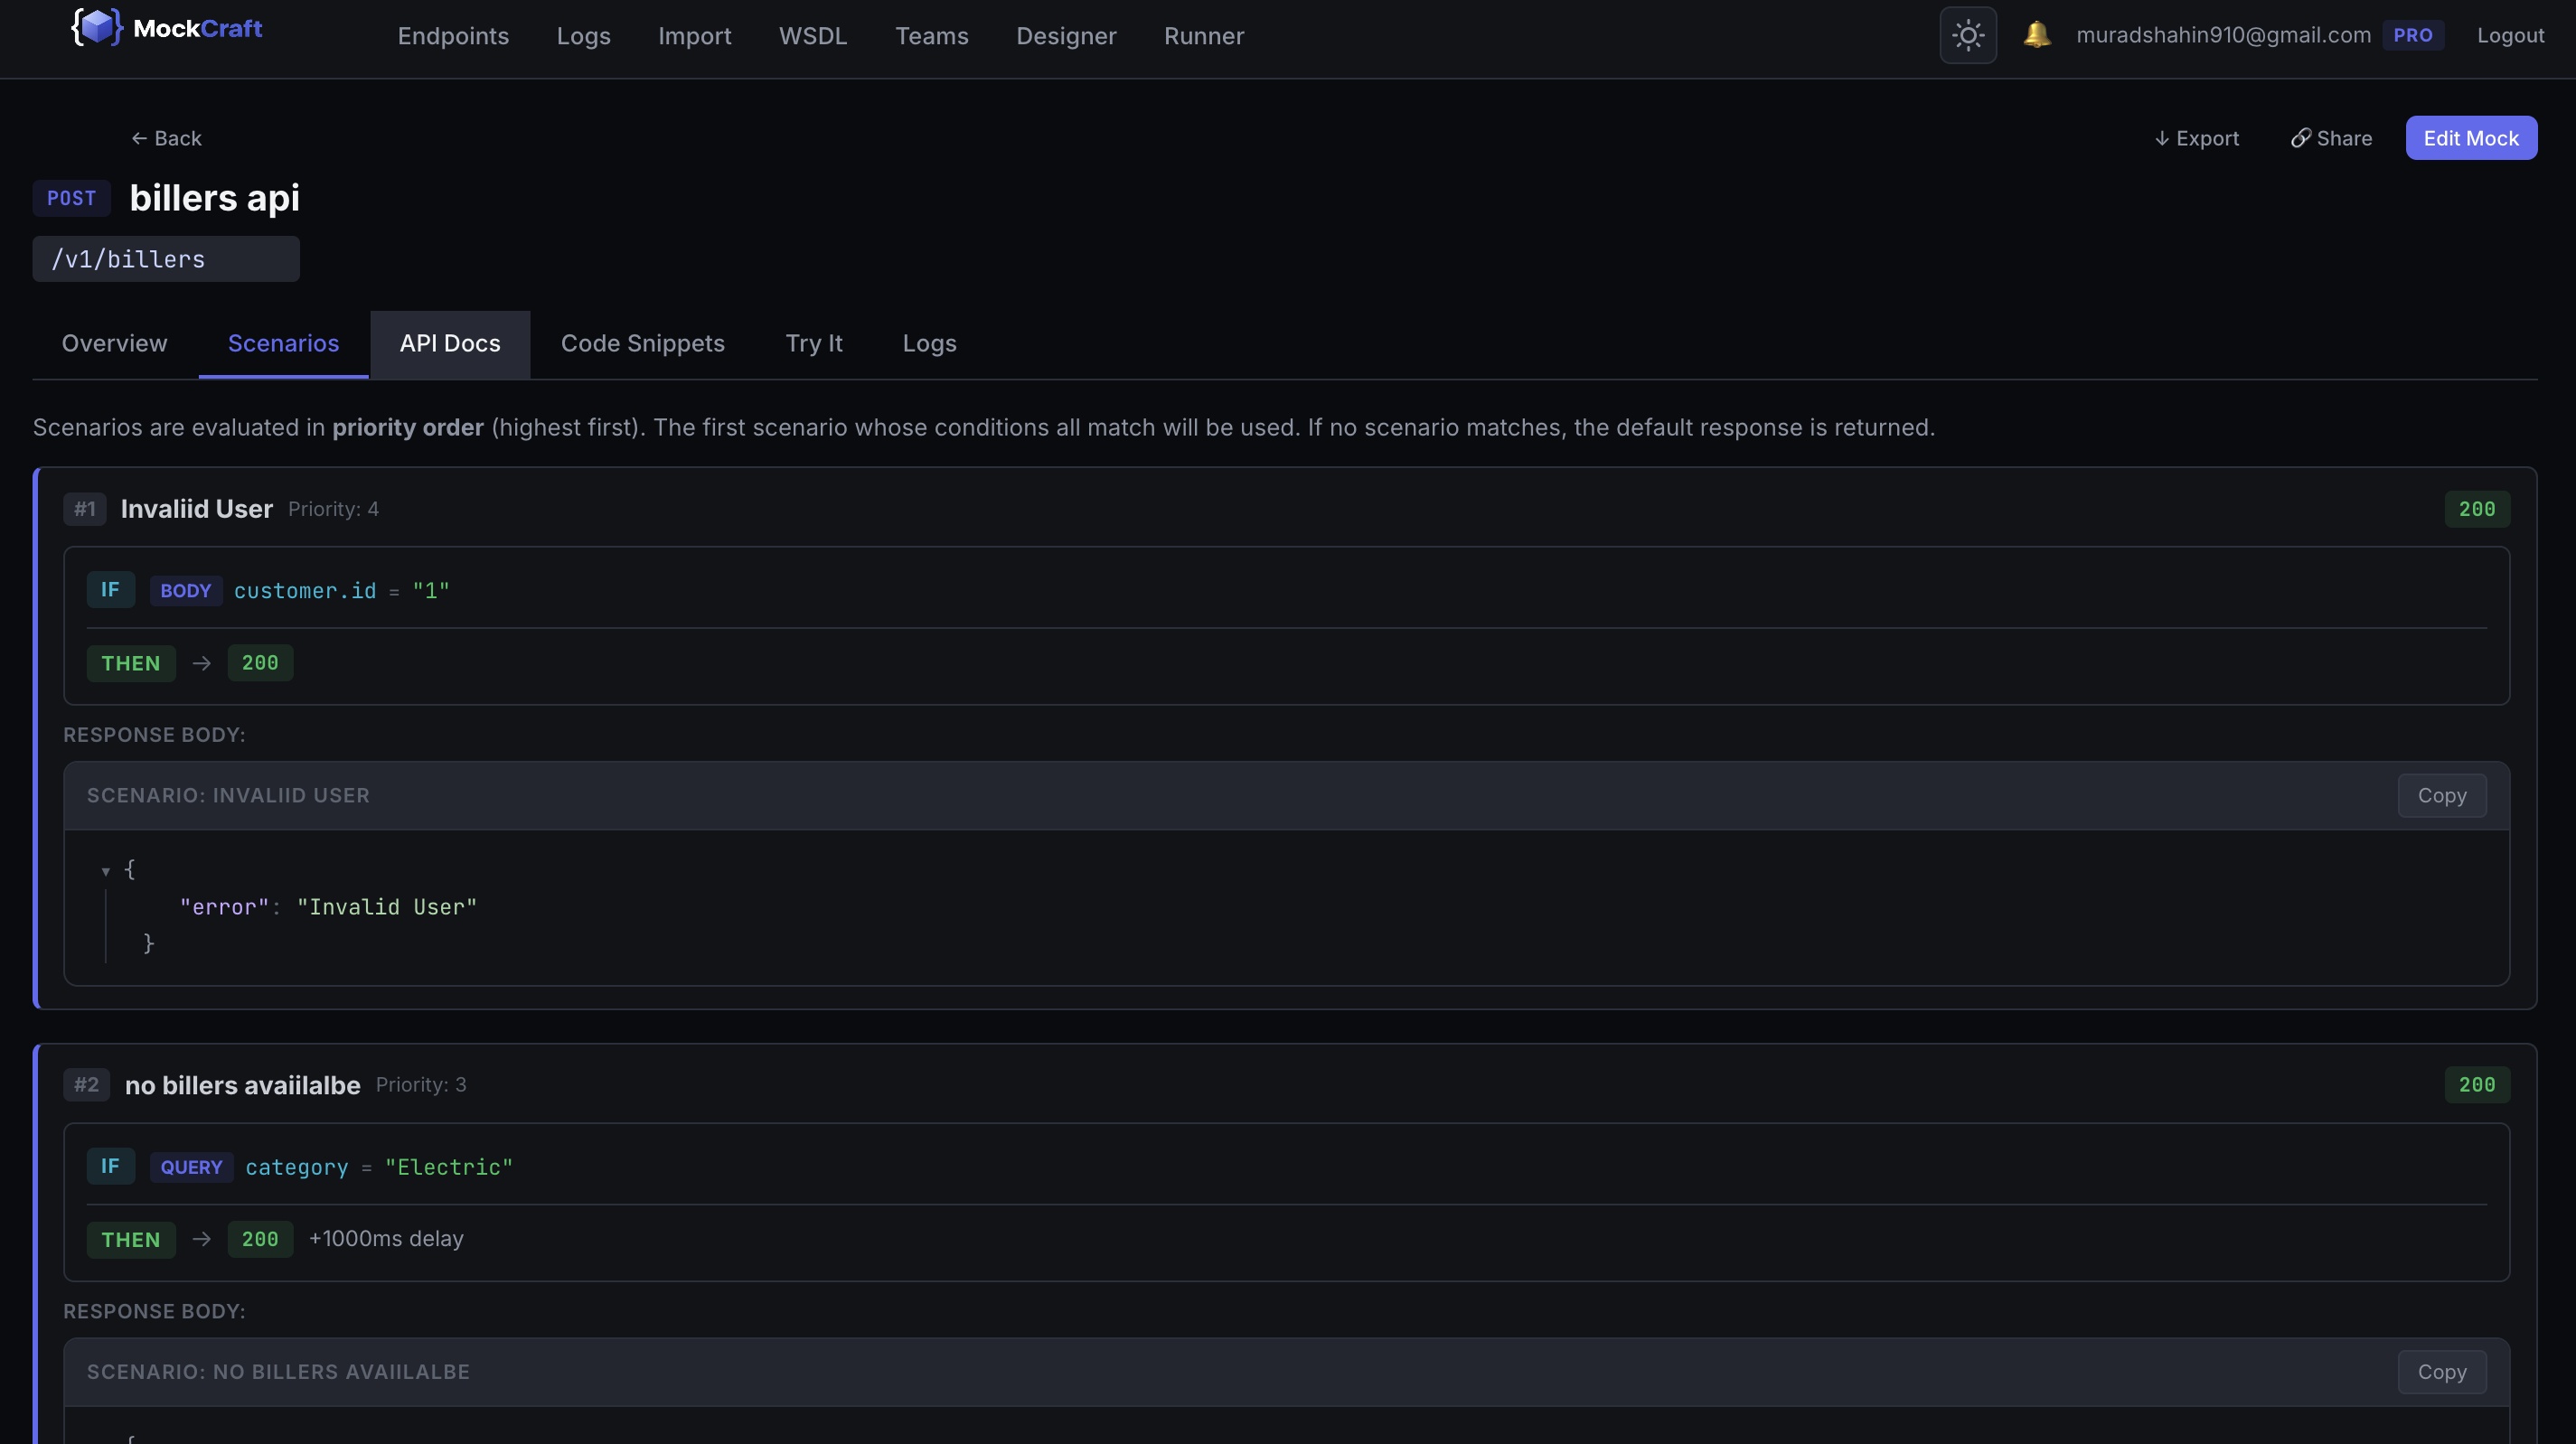Click Logout link
2576x1444 pixels.
tap(2509, 36)
